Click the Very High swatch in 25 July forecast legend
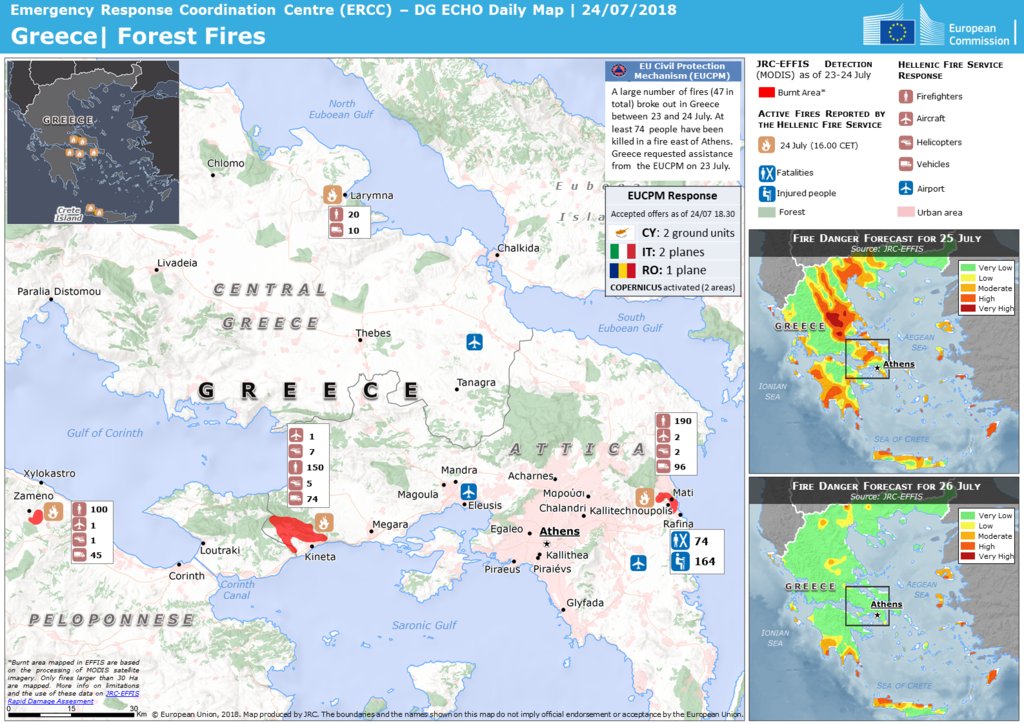The width and height of the screenshot is (1024, 724). pyautogui.click(x=968, y=308)
